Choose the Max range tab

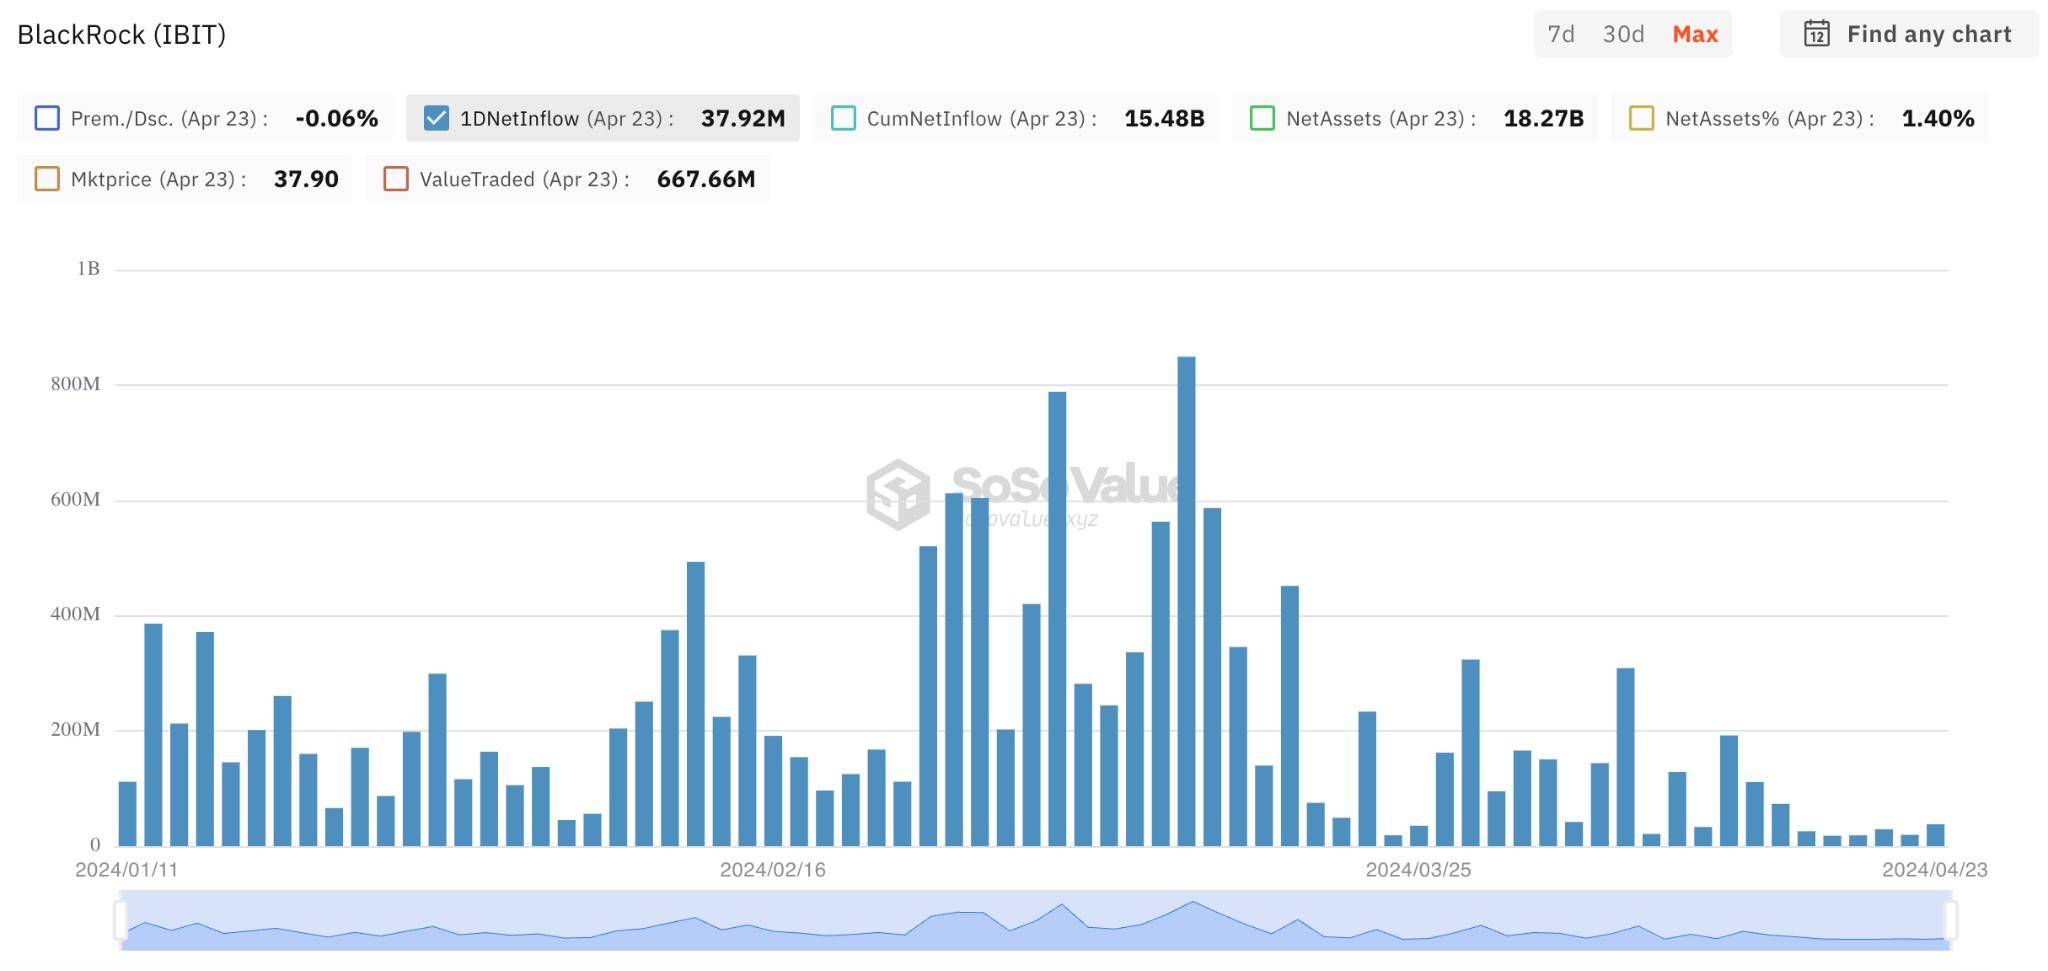[x=1695, y=34]
